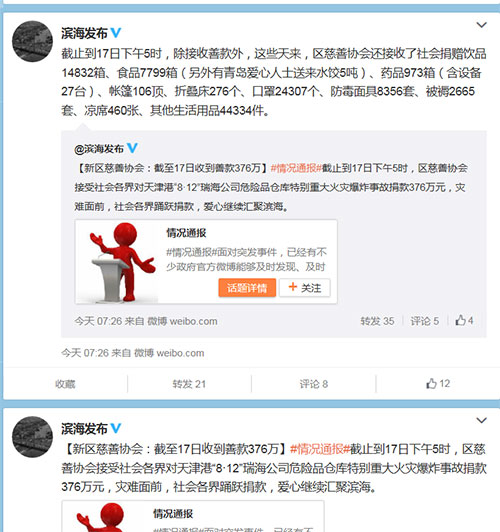Click the #情况通报# hashtag in second post
This screenshot has width=500, height=532.
(x=320, y=449)
